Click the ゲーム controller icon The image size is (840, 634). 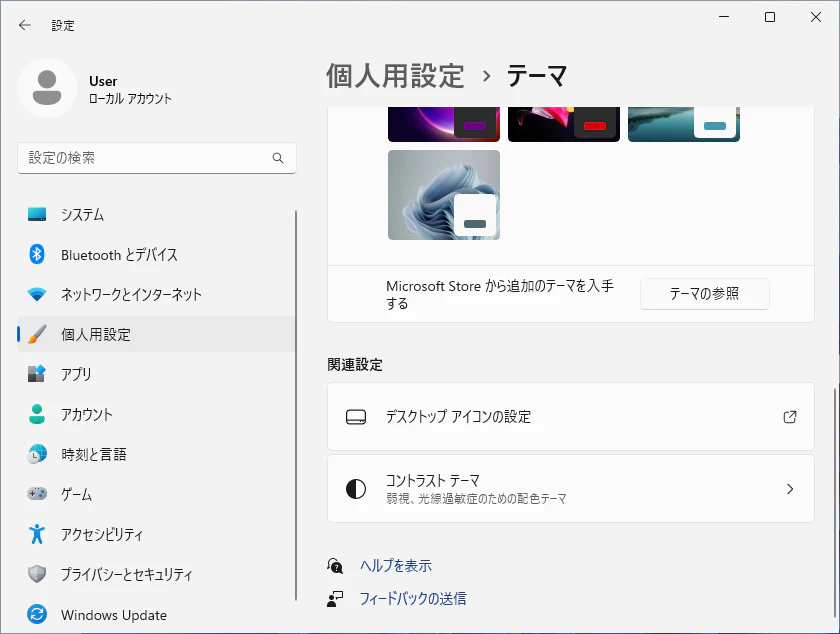tap(37, 494)
